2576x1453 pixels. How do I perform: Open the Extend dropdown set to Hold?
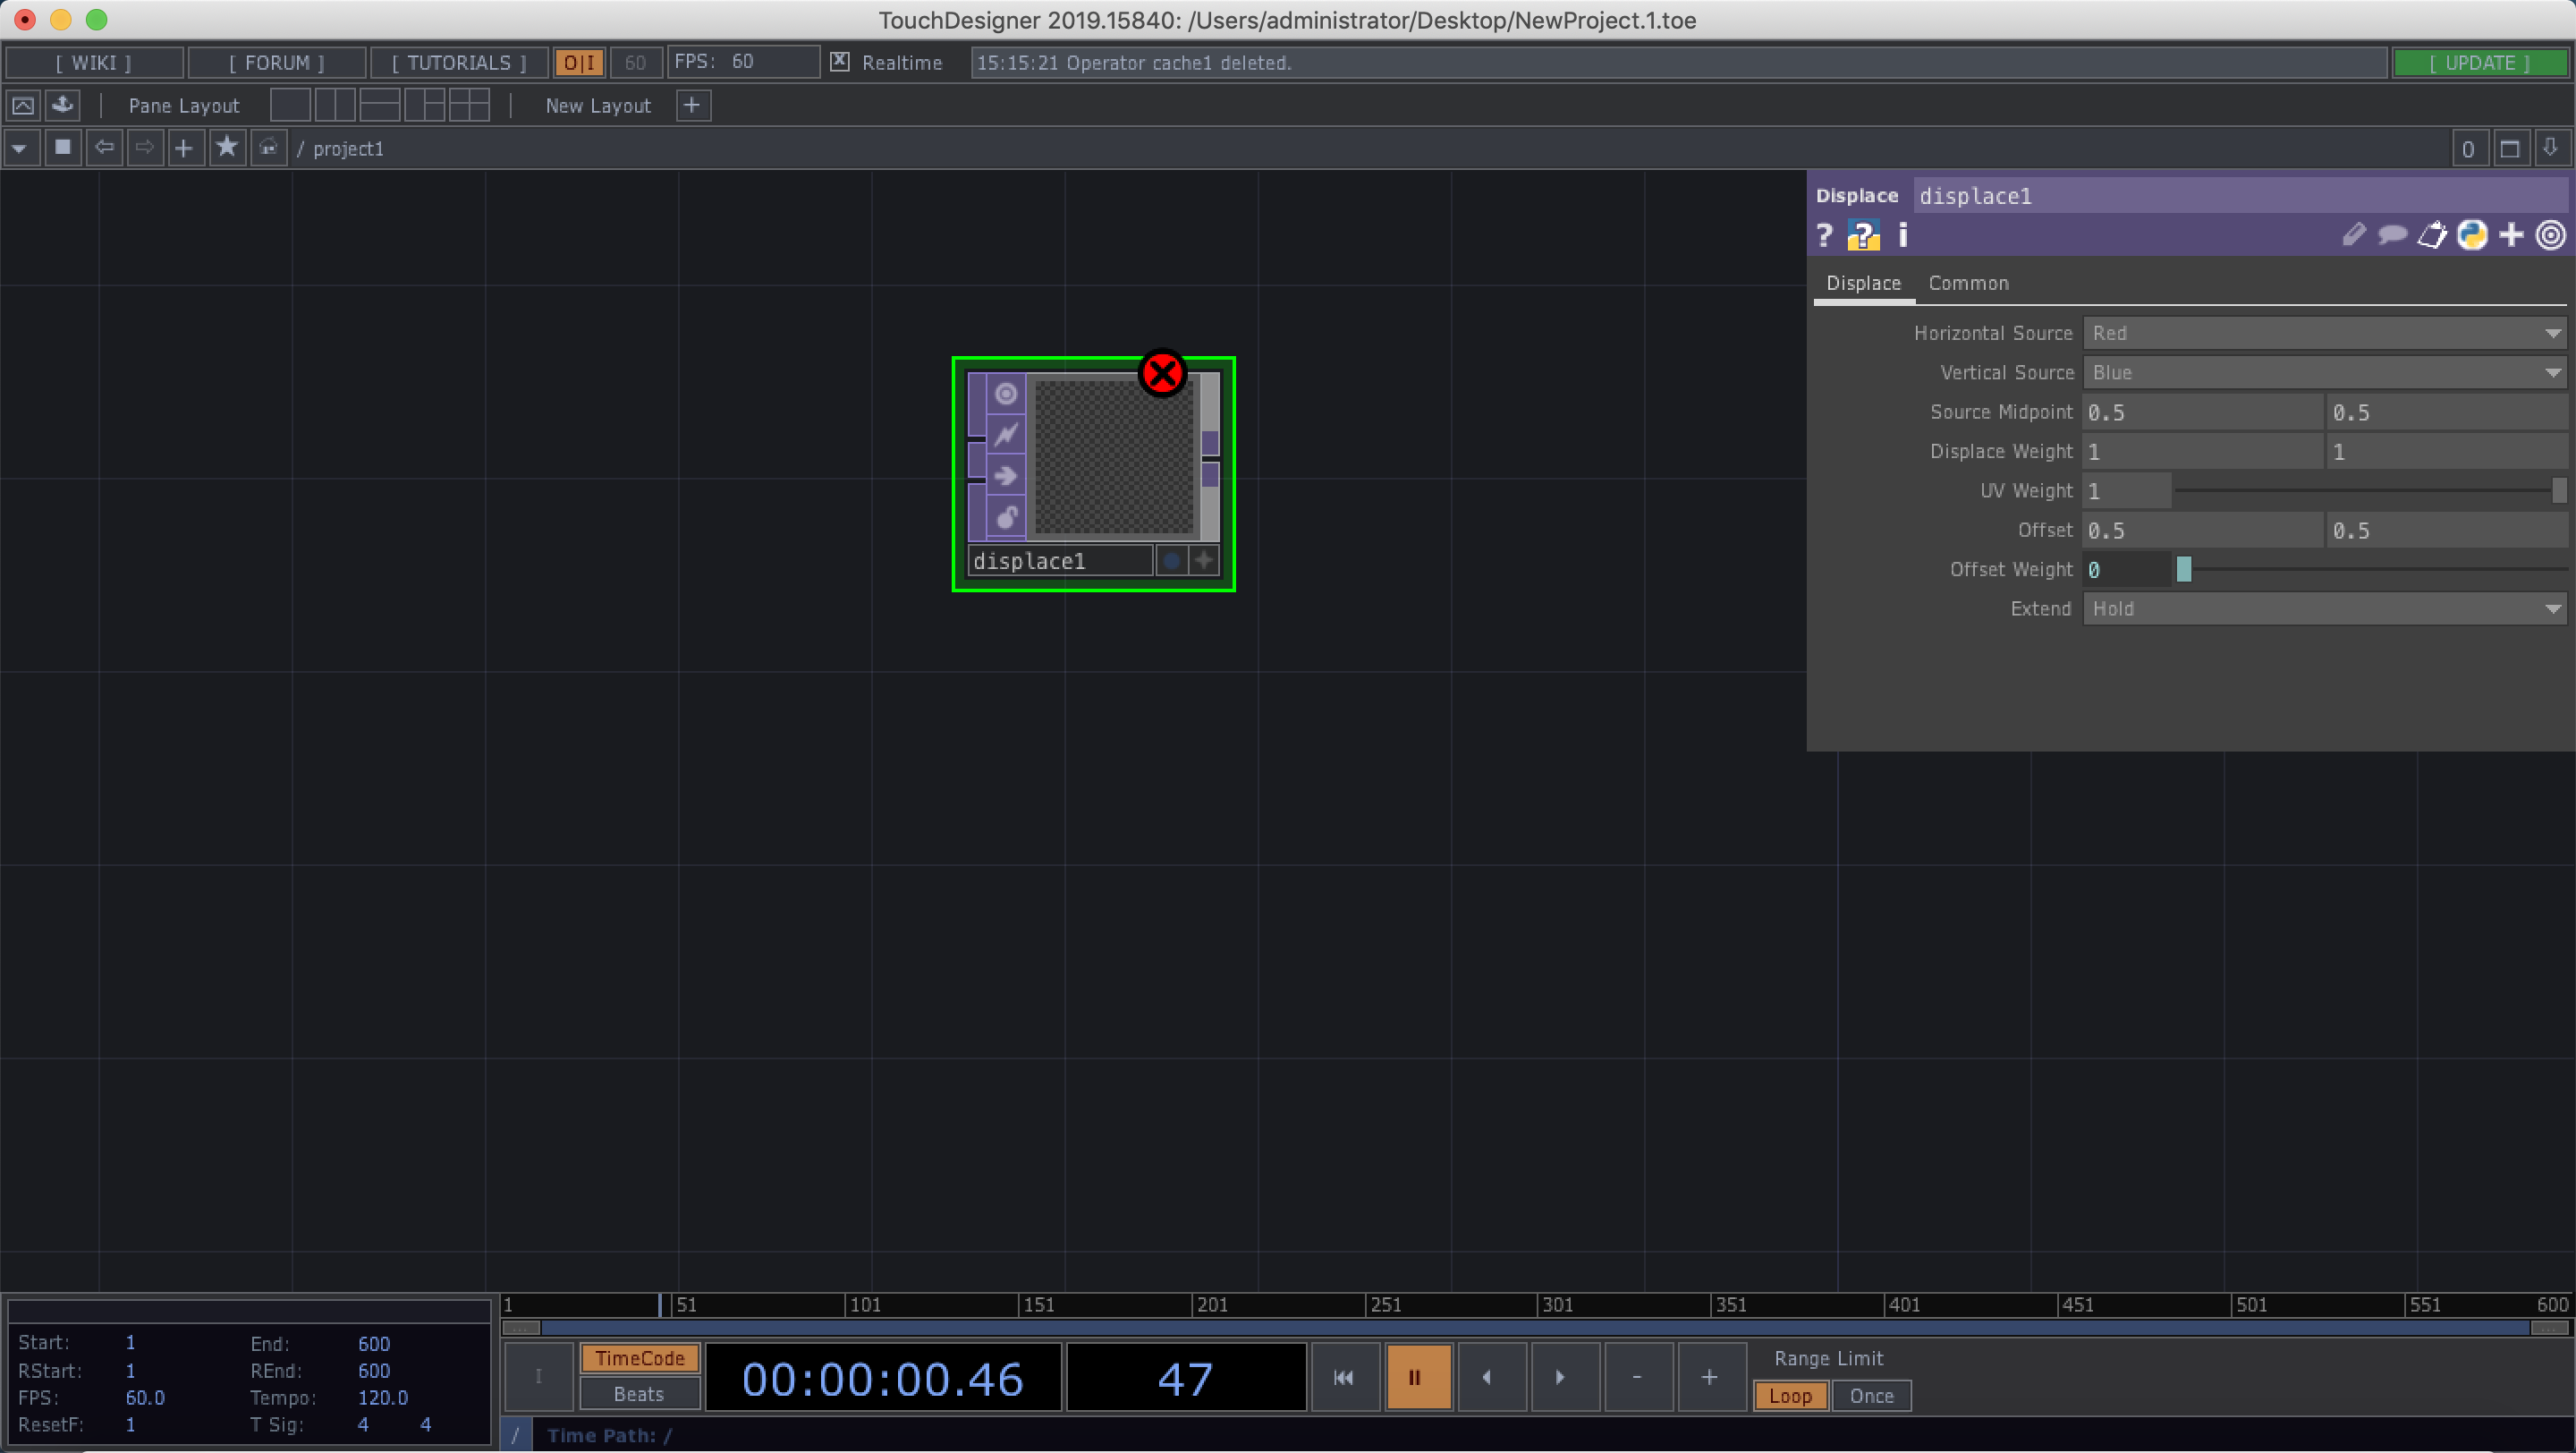tap(2322, 608)
